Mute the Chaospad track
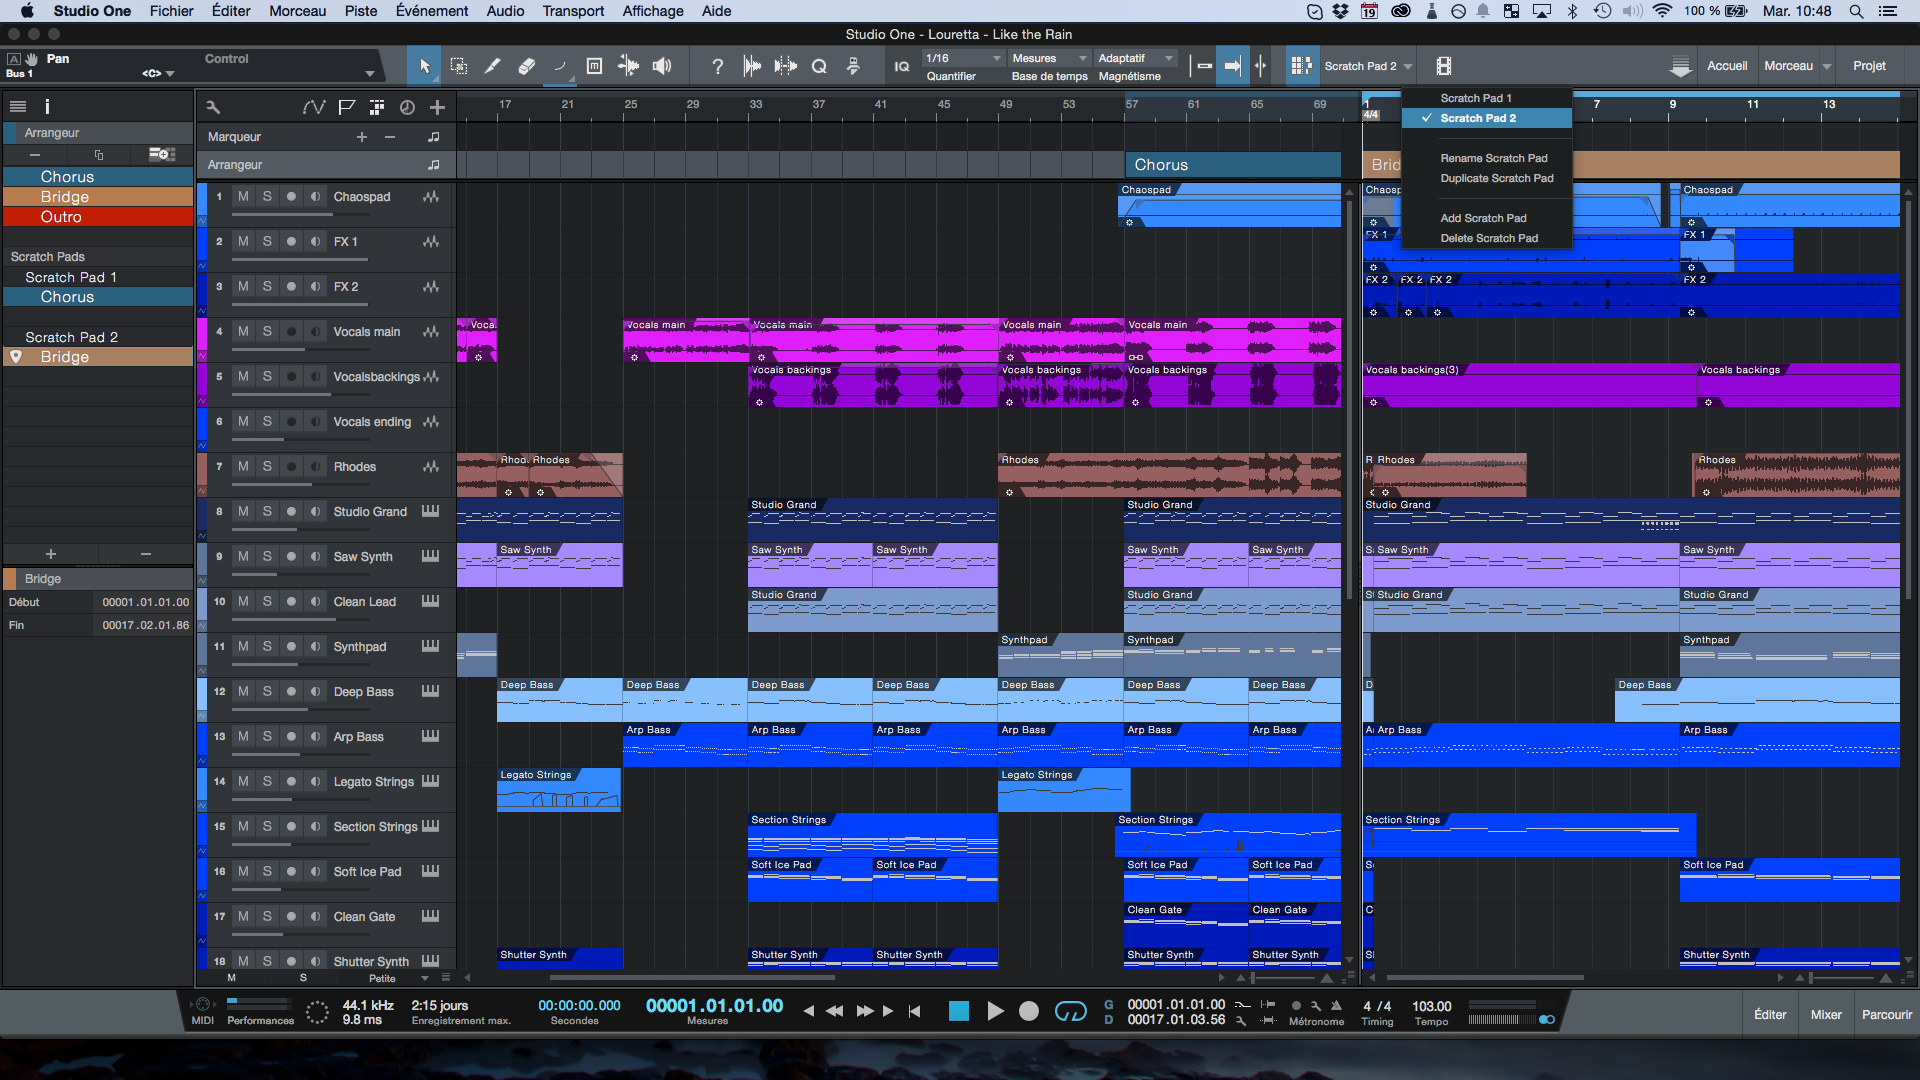Screen dimensions: 1920x1080 [x=243, y=197]
